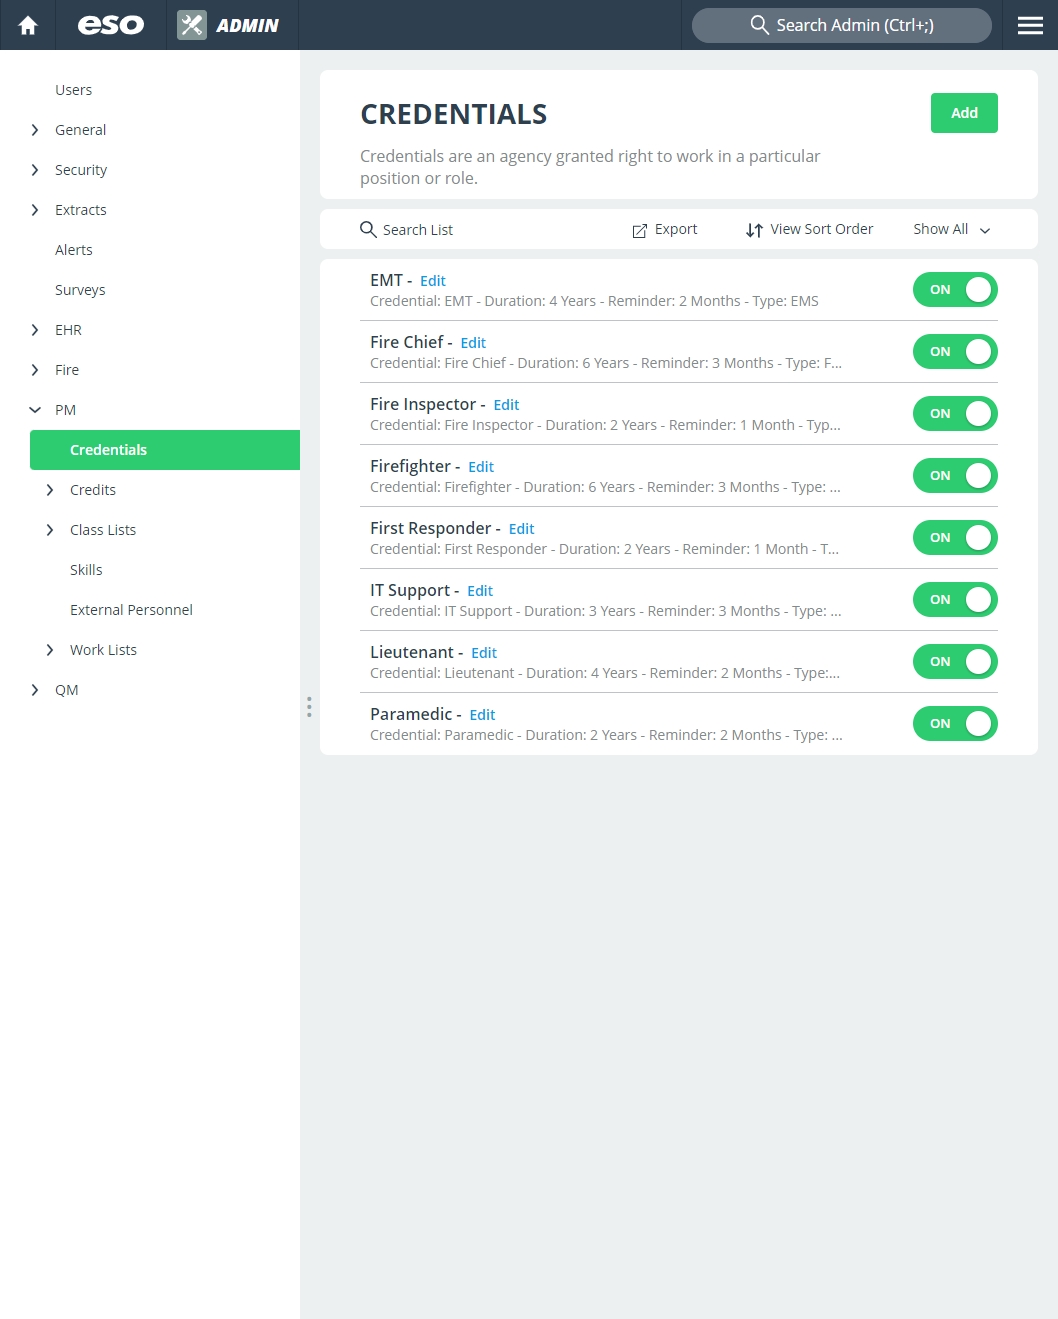Image resolution: width=1058 pixels, height=1319 pixels.
Task: Disable the Paramedic credential switch
Action: (x=955, y=724)
